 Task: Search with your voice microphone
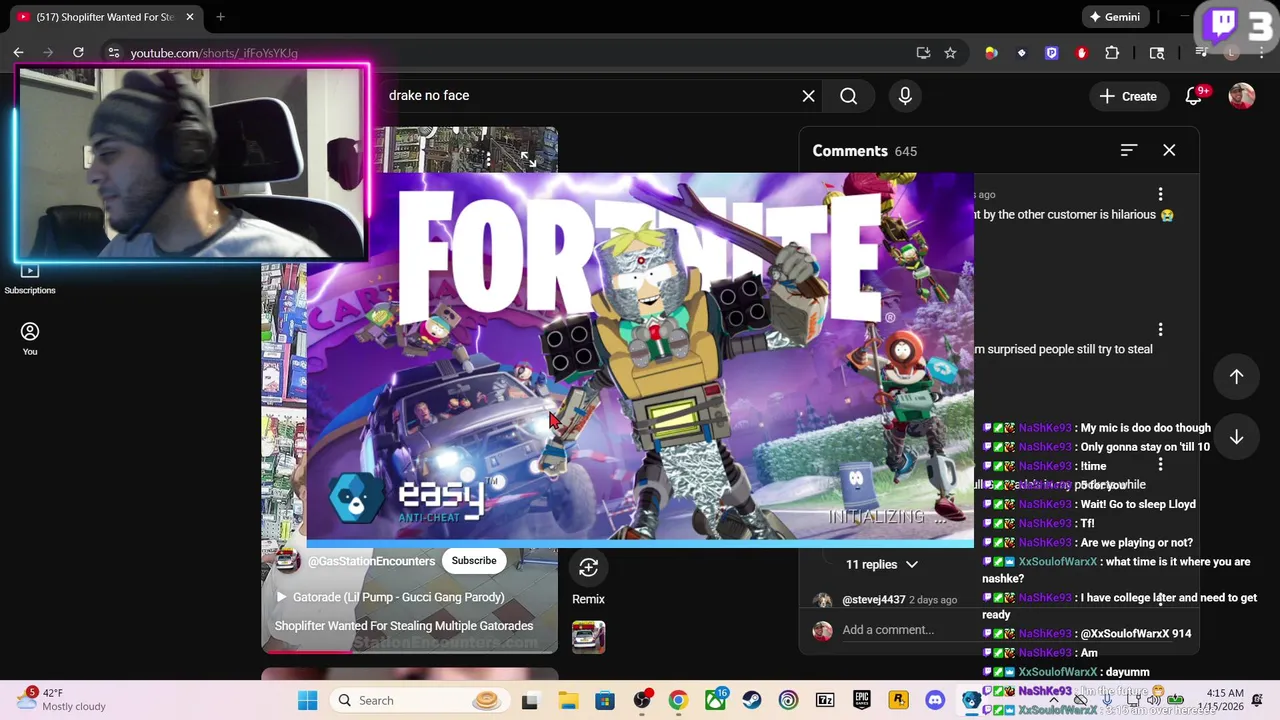click(905, 96)
